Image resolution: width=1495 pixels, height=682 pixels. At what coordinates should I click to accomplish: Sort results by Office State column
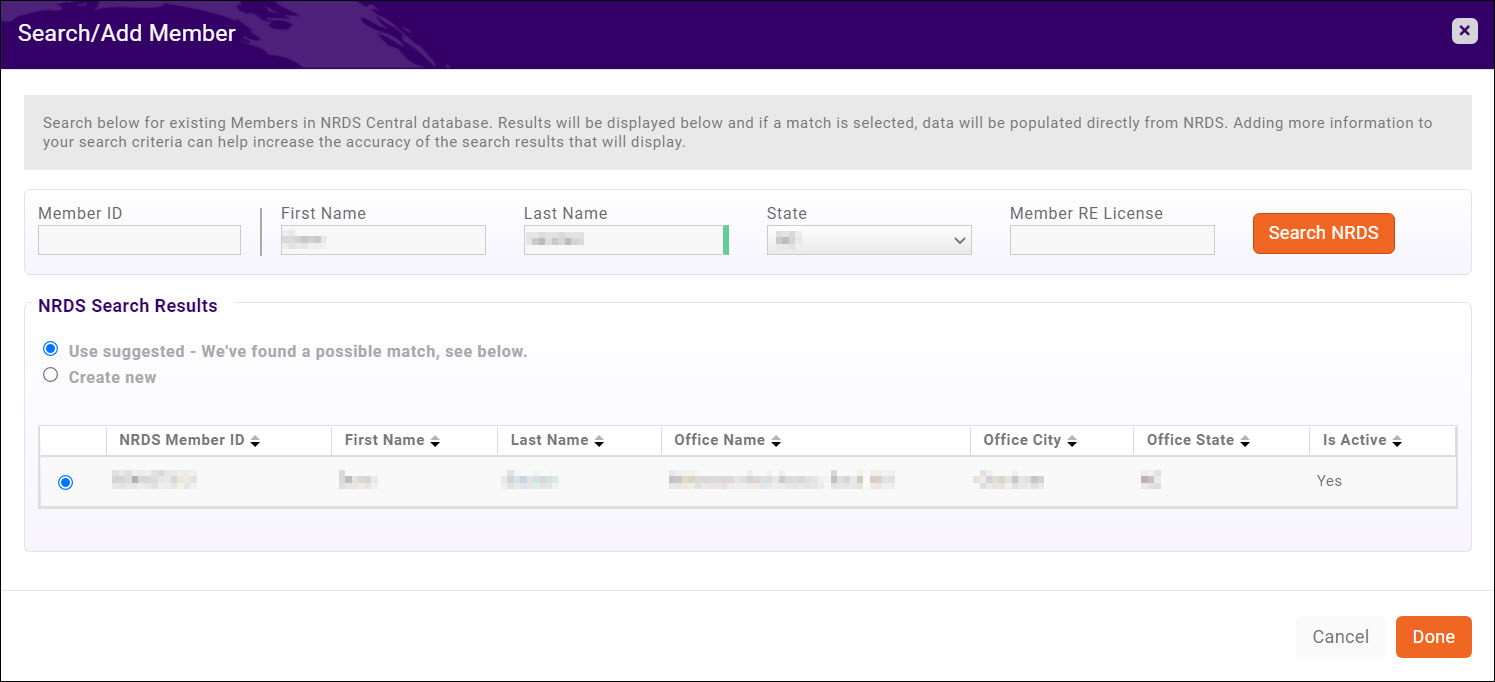click(1244, 440)
